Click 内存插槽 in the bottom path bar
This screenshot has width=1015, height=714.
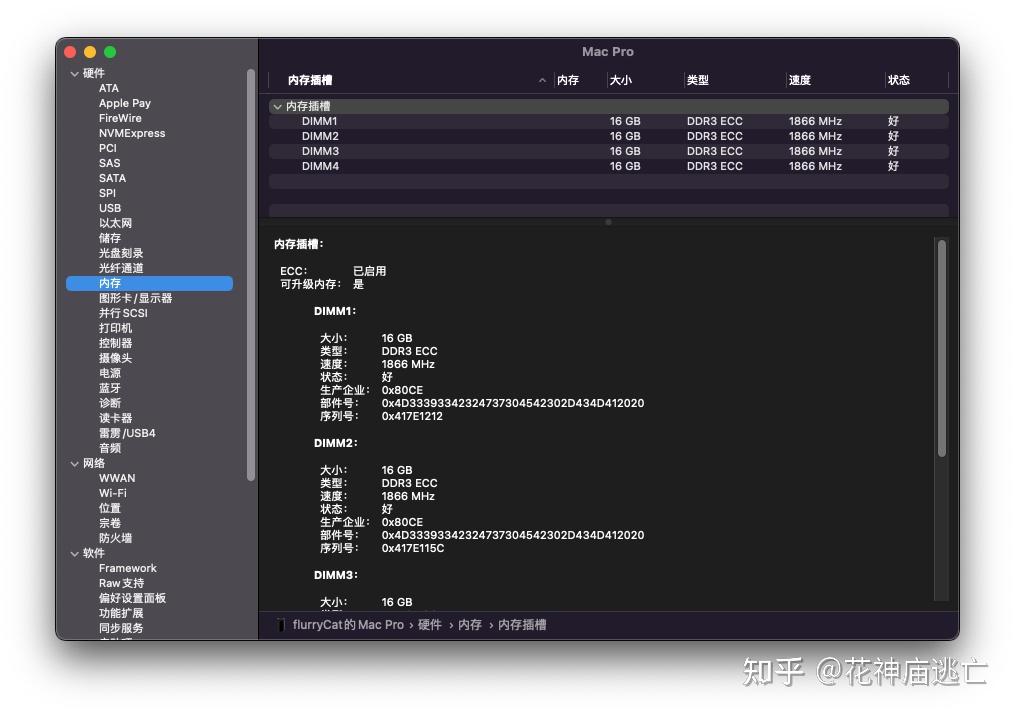[522, 625]
